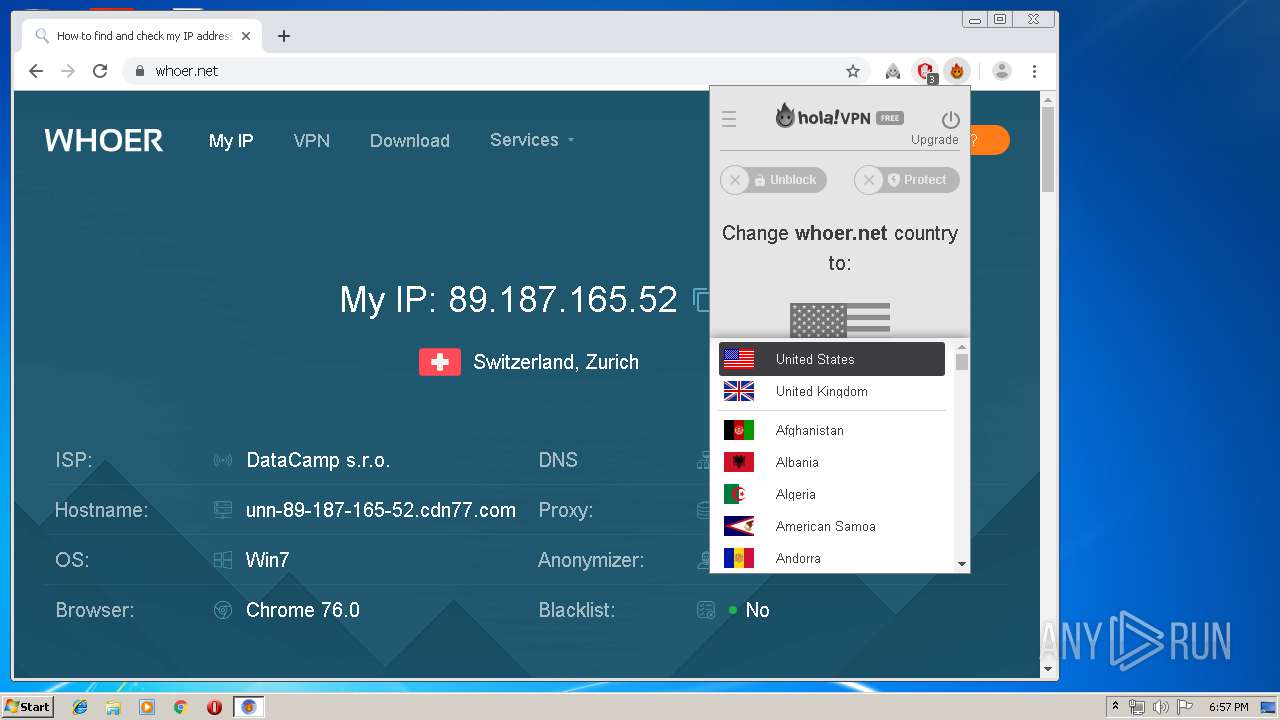Open the My IP menu item
Image resolution: width=1280 pixels, height=720 pixels.
(x=231, y=141)
